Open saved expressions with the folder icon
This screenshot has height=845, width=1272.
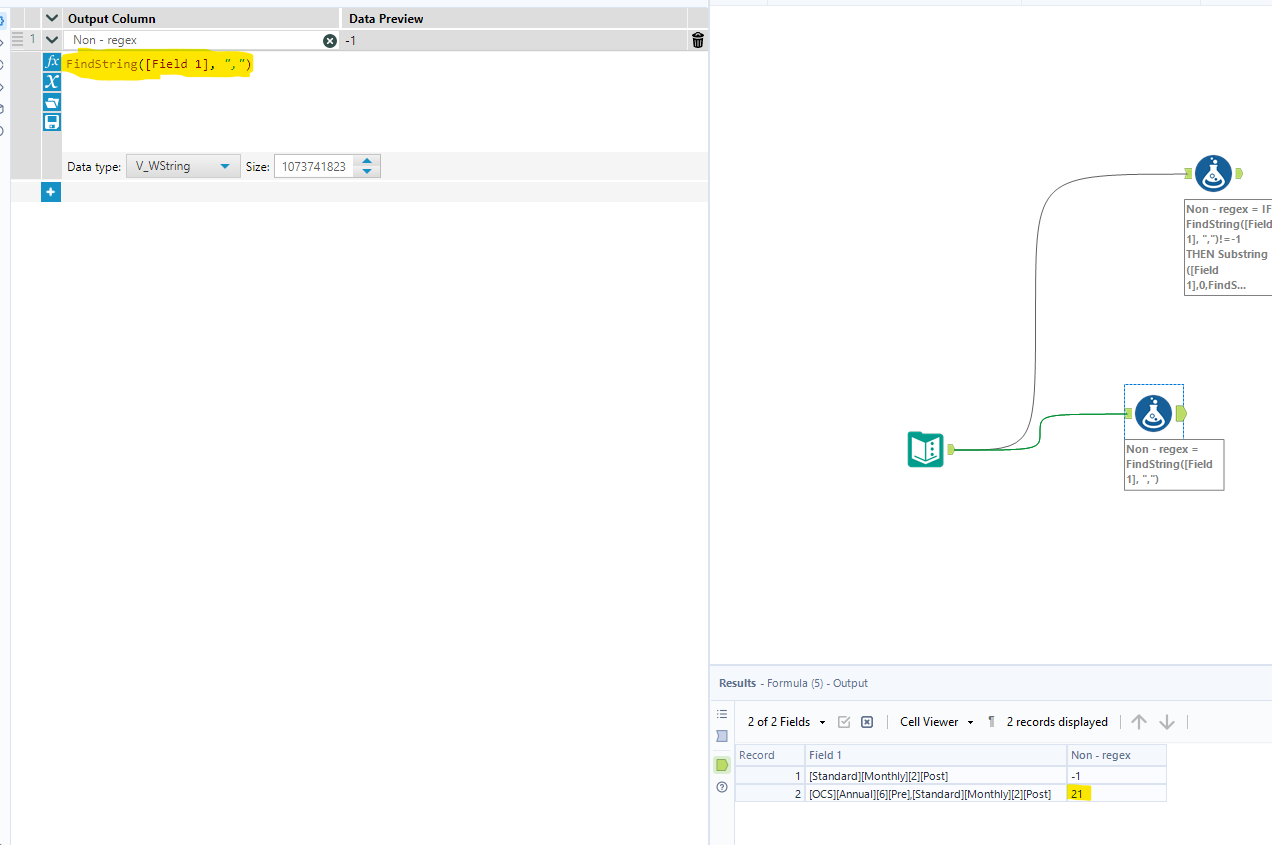pyautogui.click(x=52, y=102)
